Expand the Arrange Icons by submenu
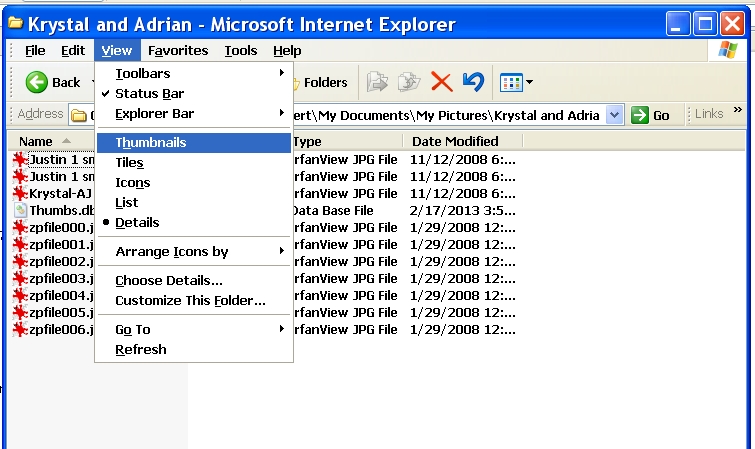 (194, 251)
